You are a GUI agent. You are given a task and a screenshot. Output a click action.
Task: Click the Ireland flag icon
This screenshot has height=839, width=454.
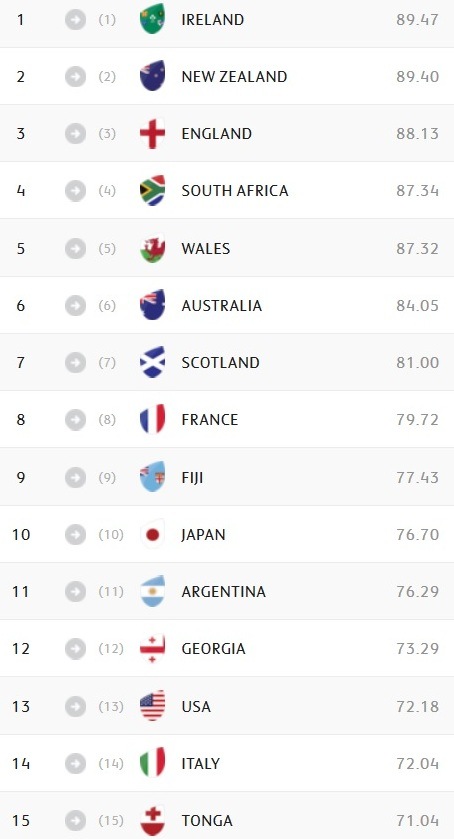tap(153, 19)
